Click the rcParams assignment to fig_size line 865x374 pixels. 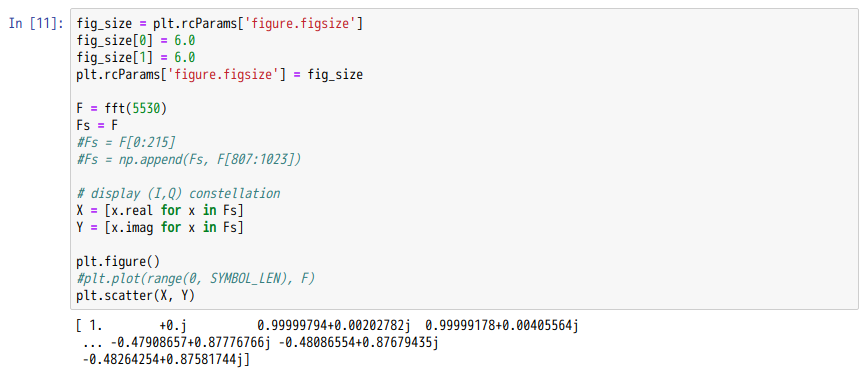pos(220,74)
